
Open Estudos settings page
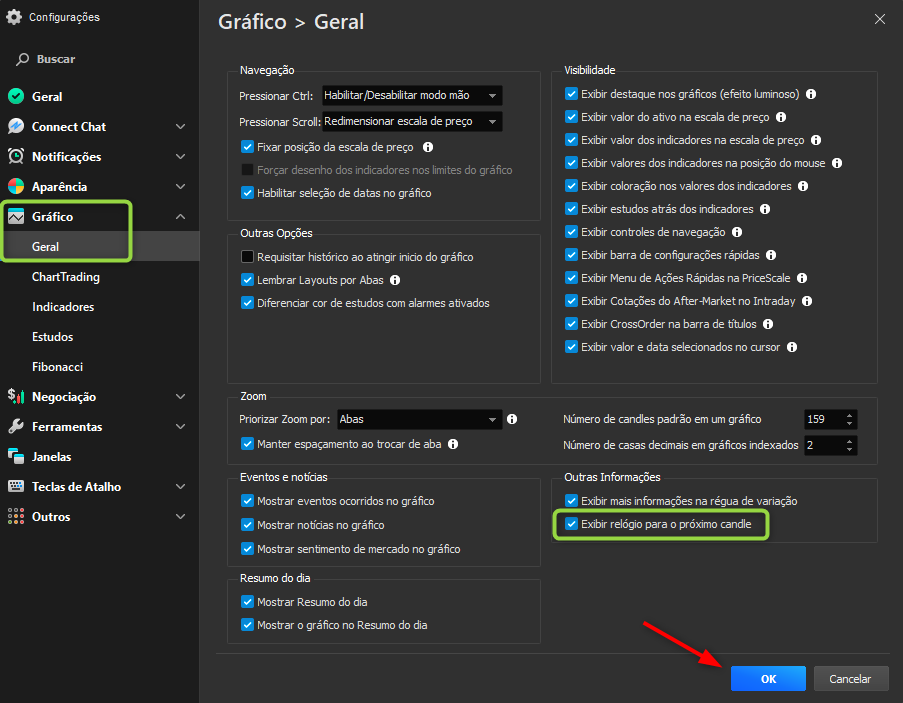(x=52, y=336)
